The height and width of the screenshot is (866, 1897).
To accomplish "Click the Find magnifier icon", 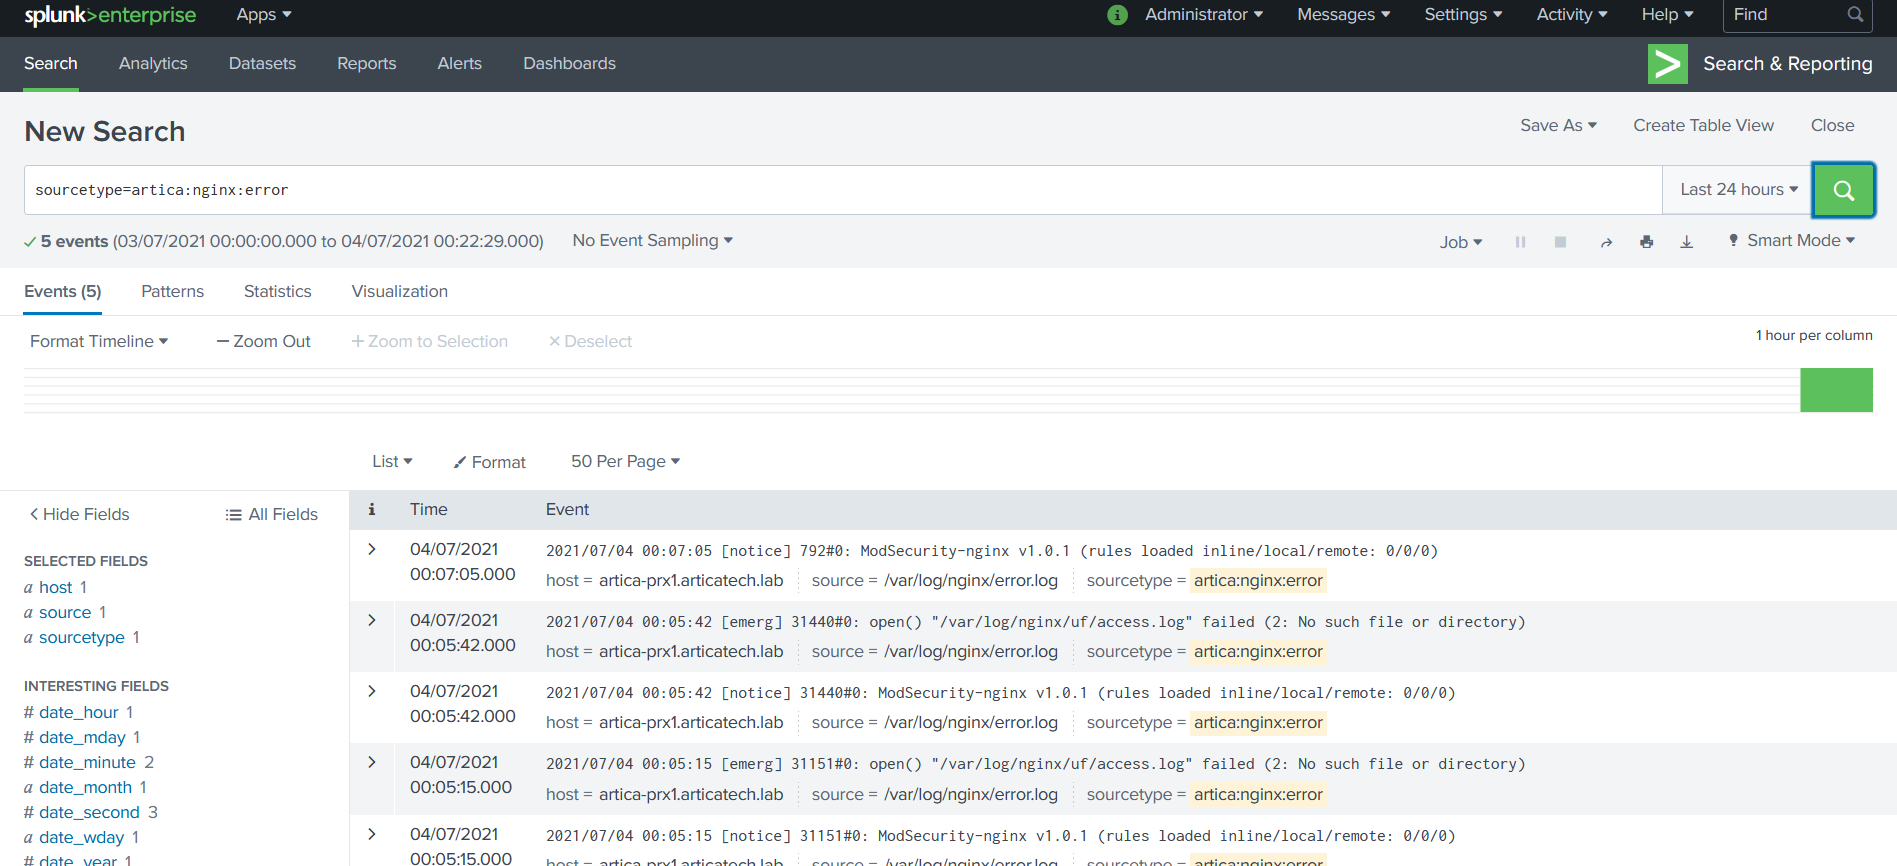I will coord(1855,14).
